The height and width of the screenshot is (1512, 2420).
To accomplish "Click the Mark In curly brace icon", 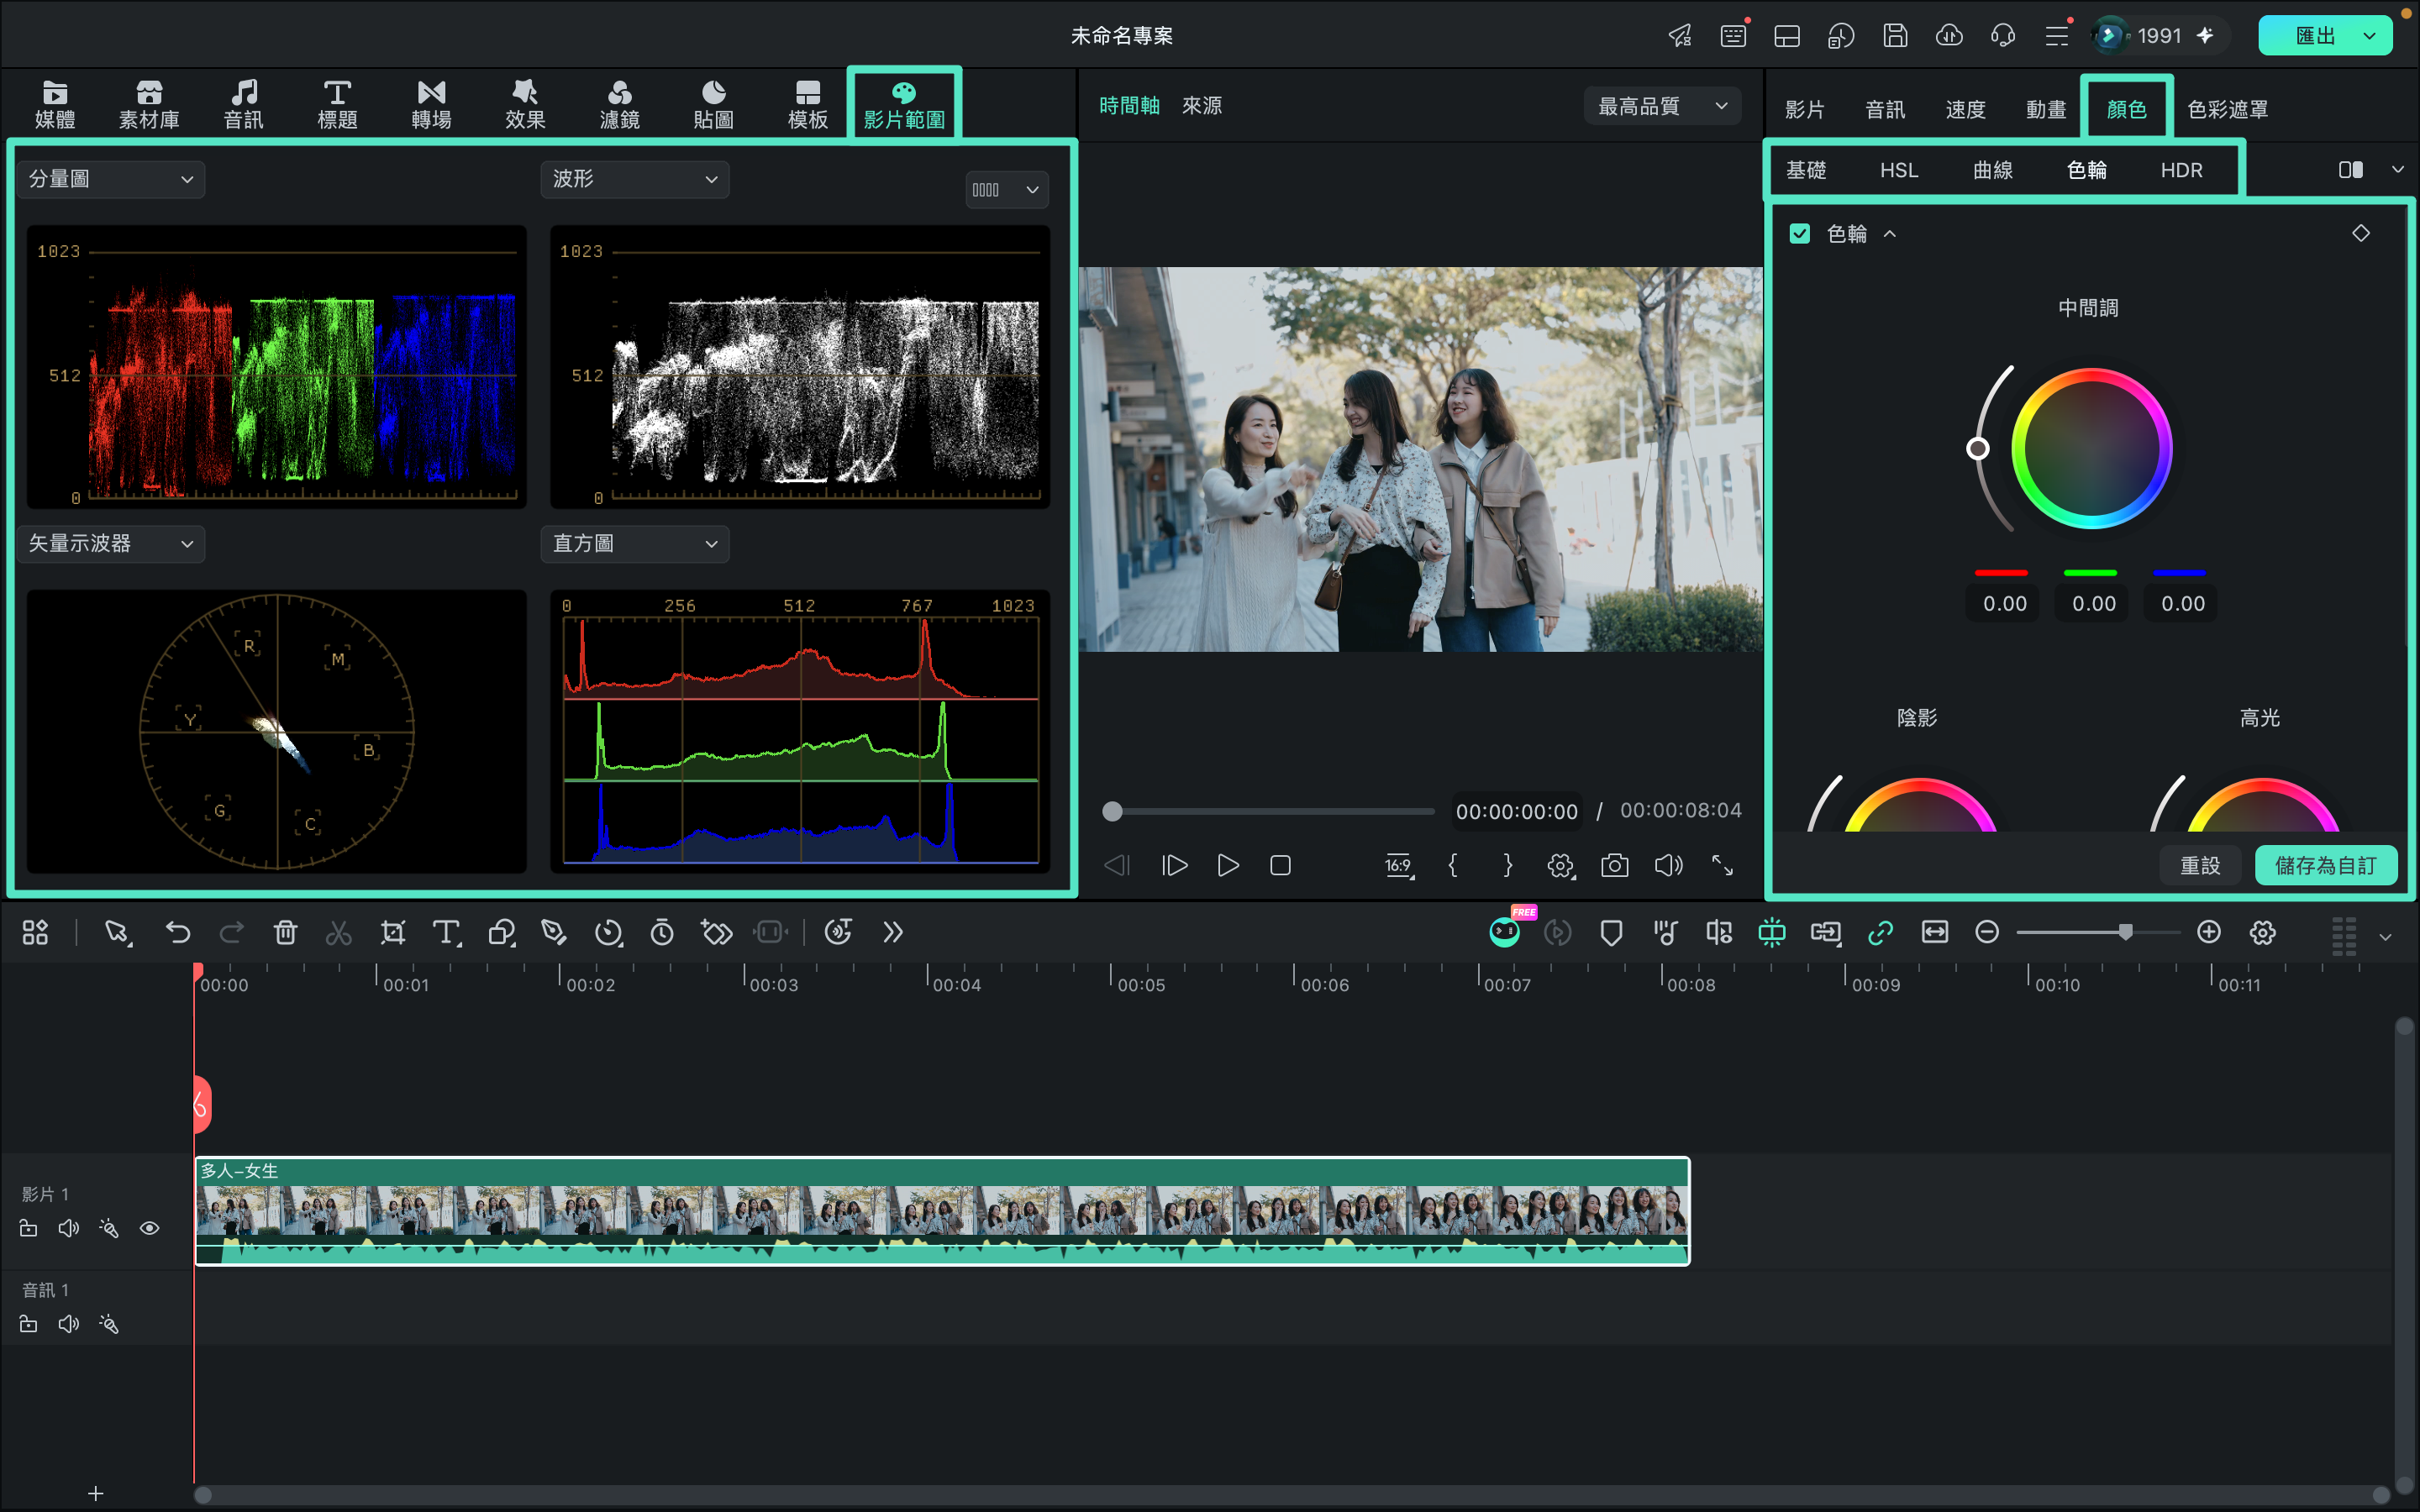I will pyautogui.click(x=1453, y=865).
